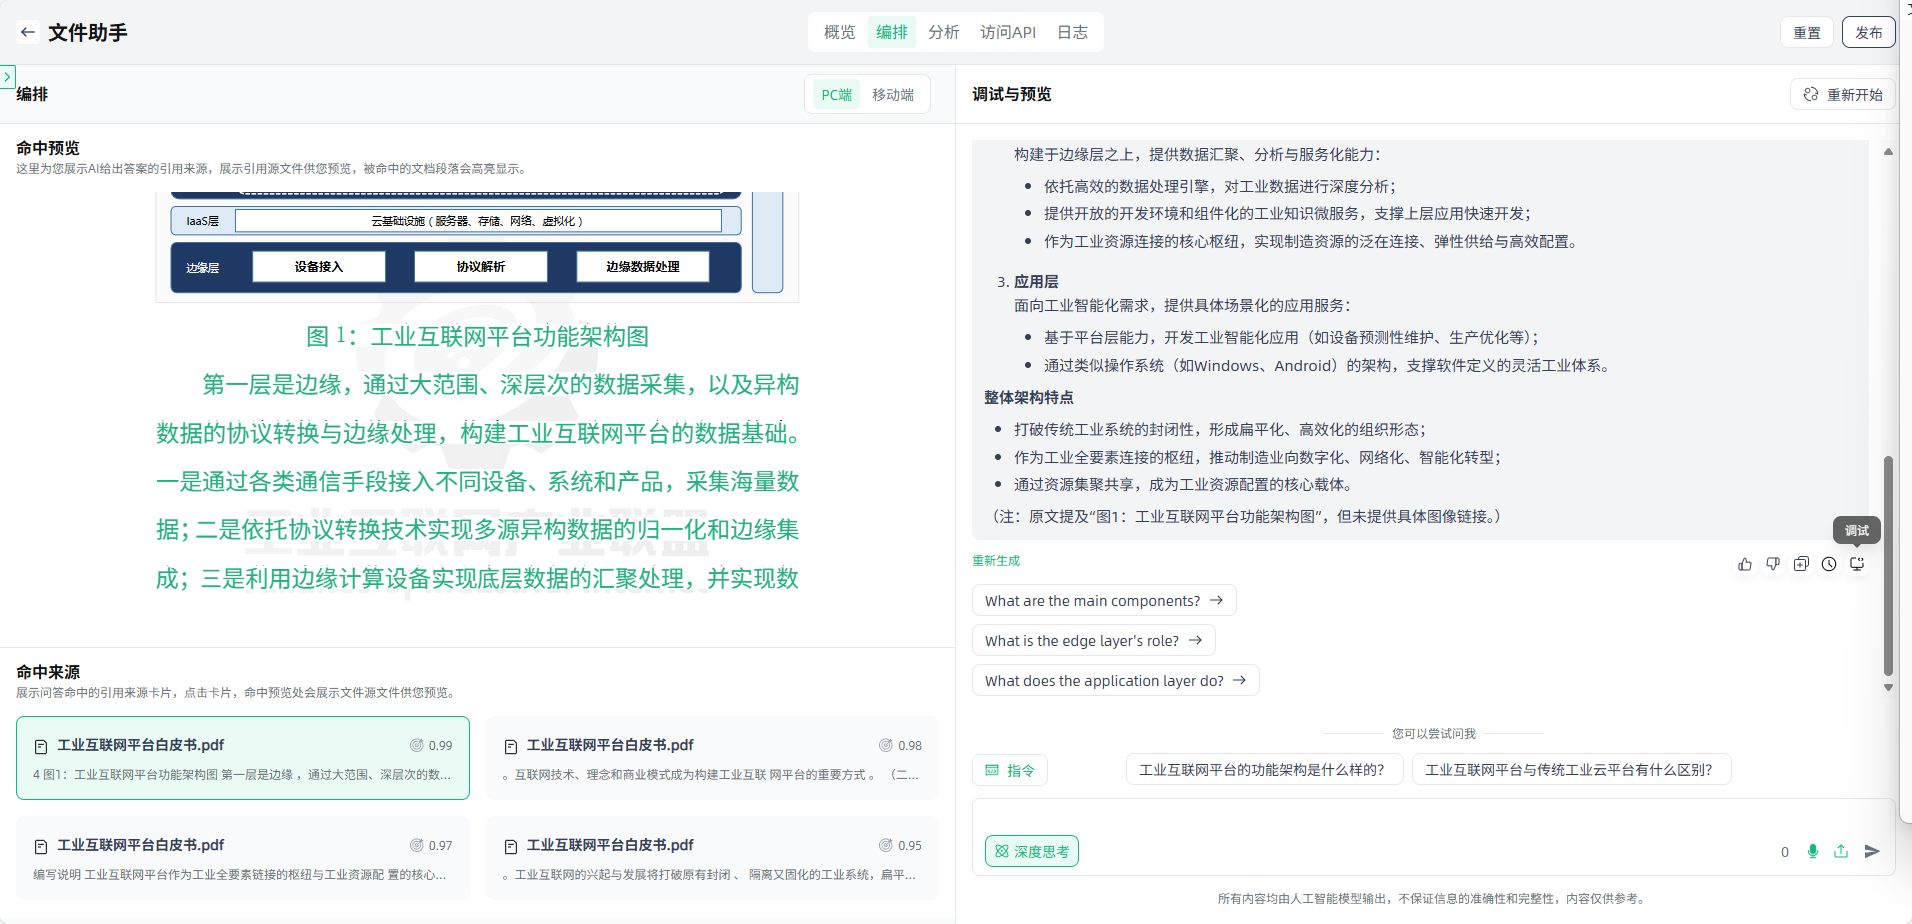Switch preview to 移动端 mode

pos(892,95)
